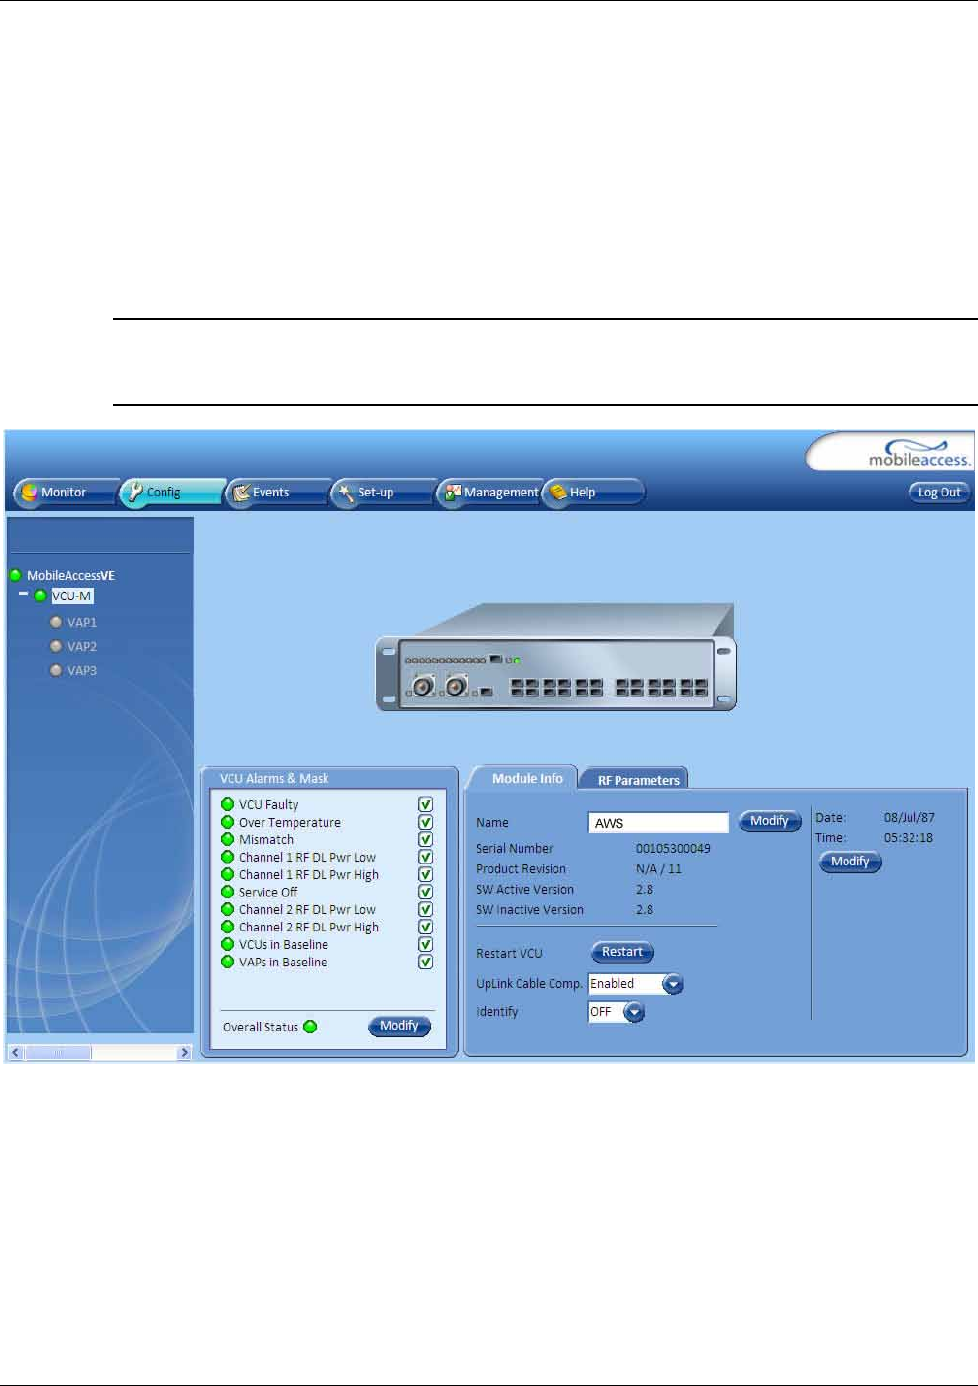978x1386 pixels.
Task: Toggle VCU Faulty mask checkbox
Action: click(425, 804)
